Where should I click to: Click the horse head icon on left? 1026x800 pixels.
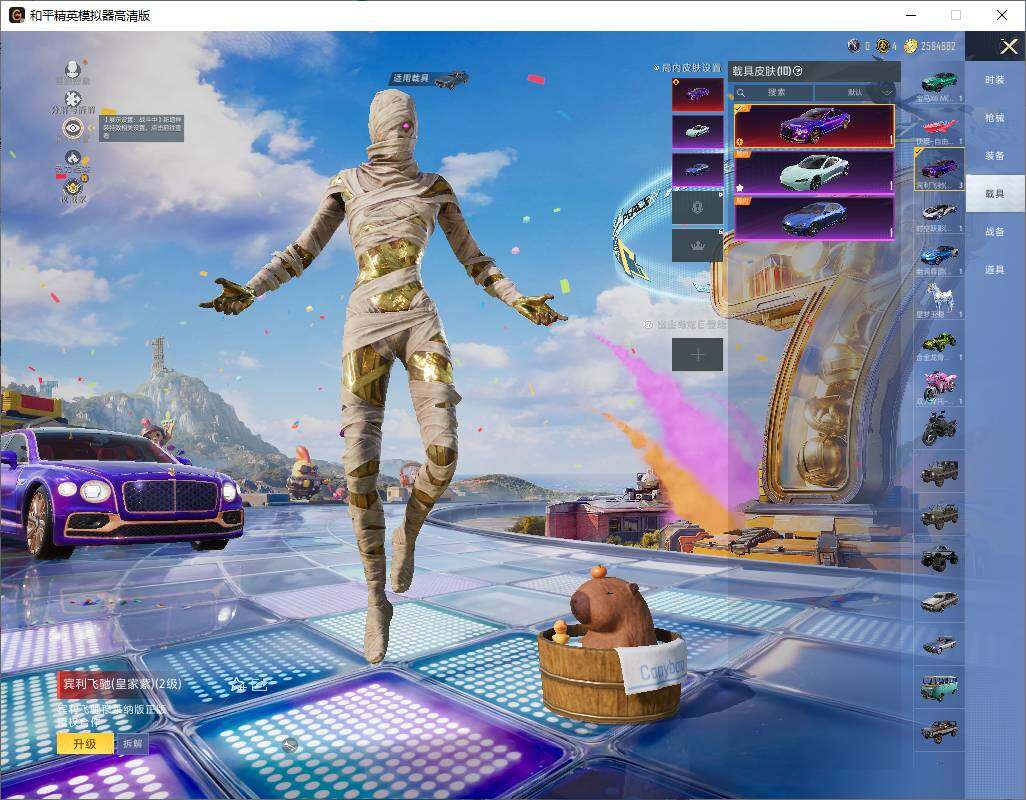tap(73, 159)
